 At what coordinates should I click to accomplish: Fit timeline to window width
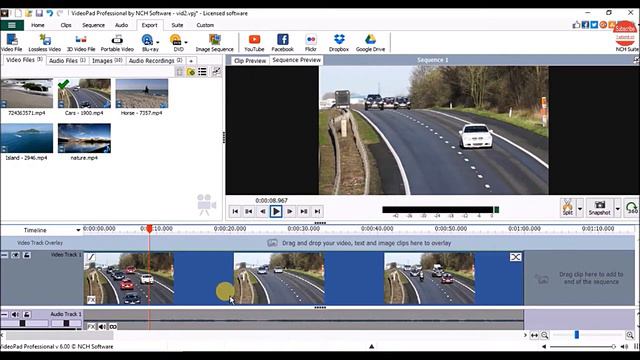pyautogui.click(x=534, y=335)
